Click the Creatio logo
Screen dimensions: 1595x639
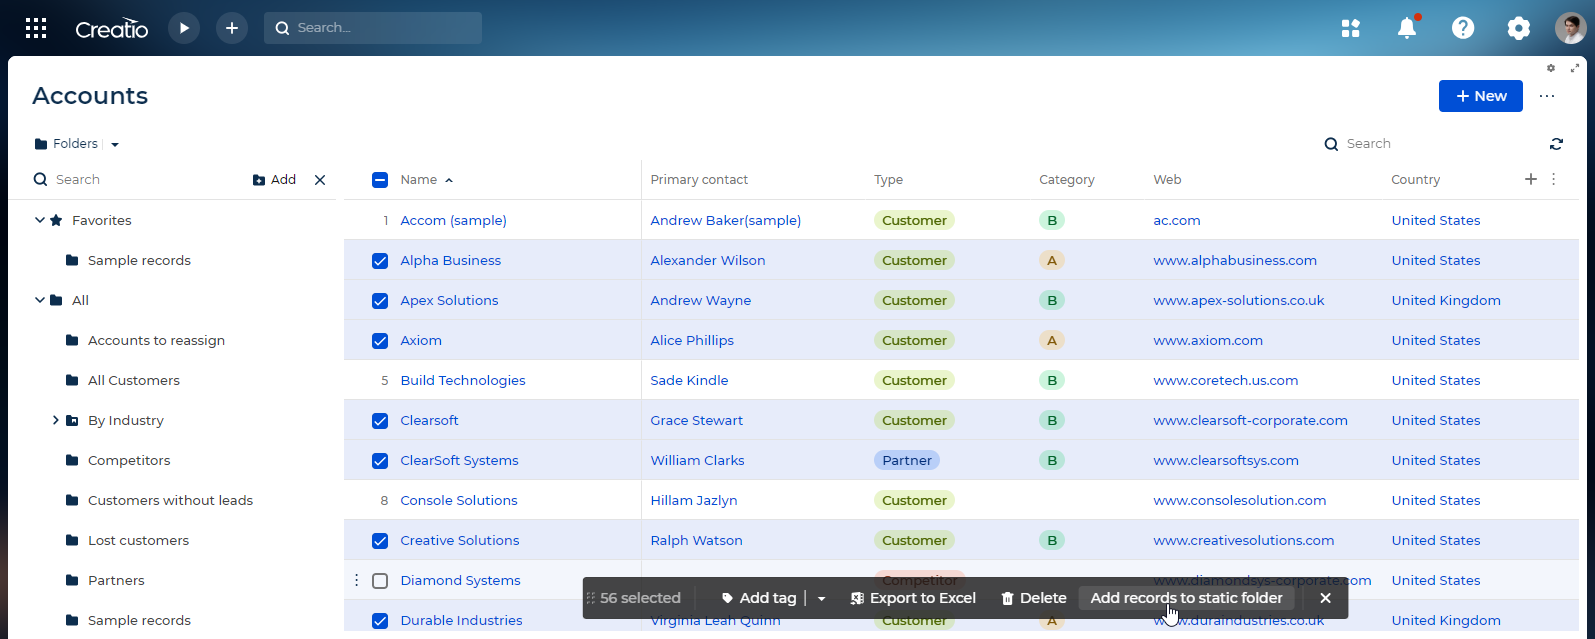[x=112, y=29]
